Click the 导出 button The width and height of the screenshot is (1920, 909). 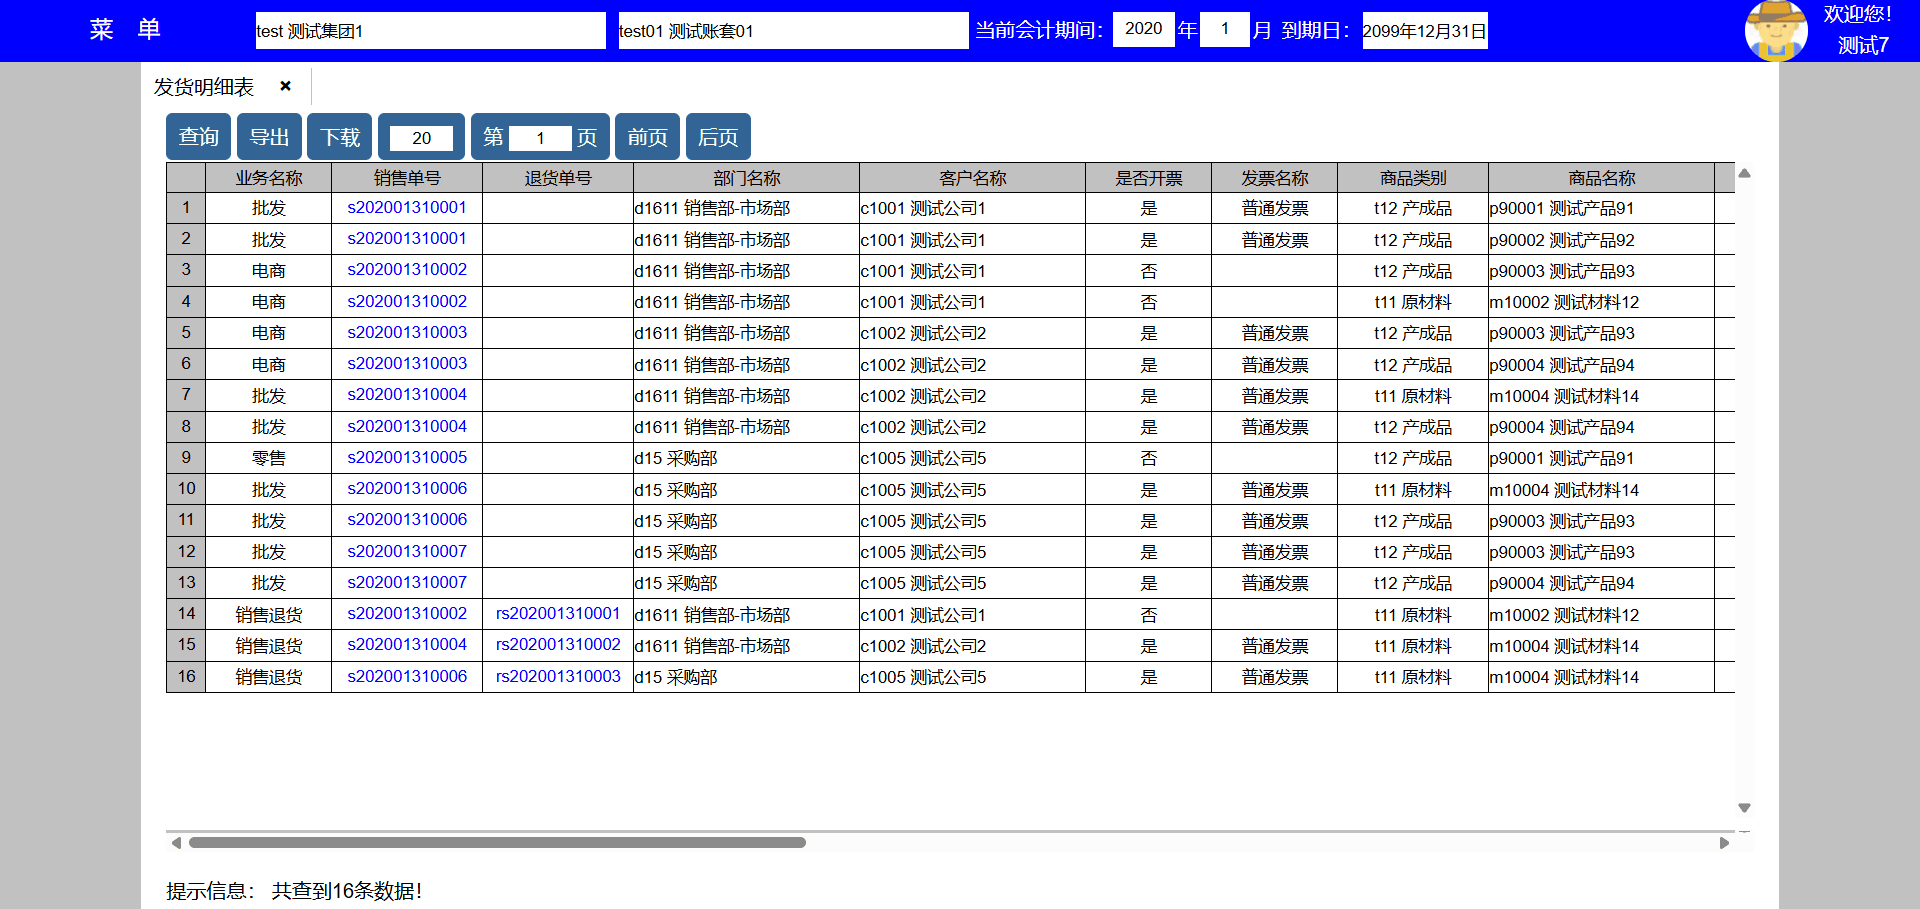click(269, 137)
